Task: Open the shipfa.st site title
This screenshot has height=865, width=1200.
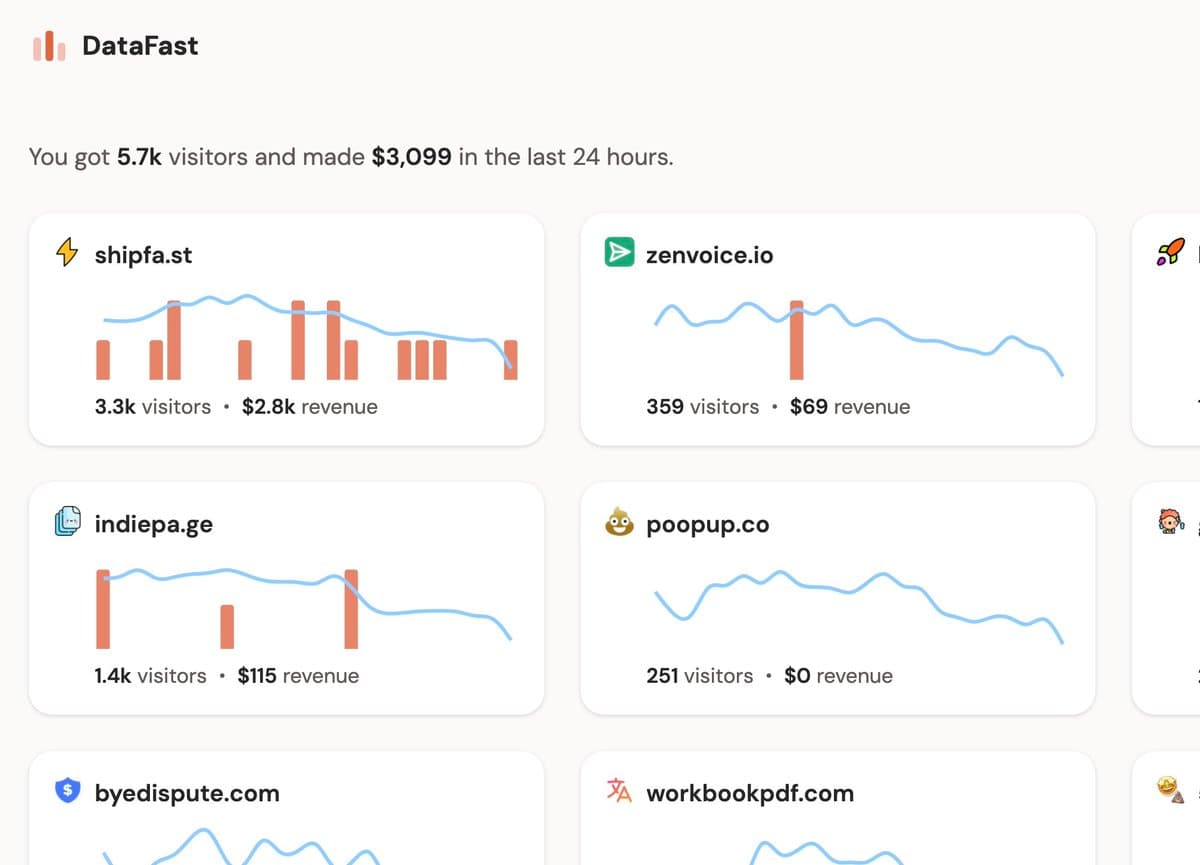Action: coord(143,255)
